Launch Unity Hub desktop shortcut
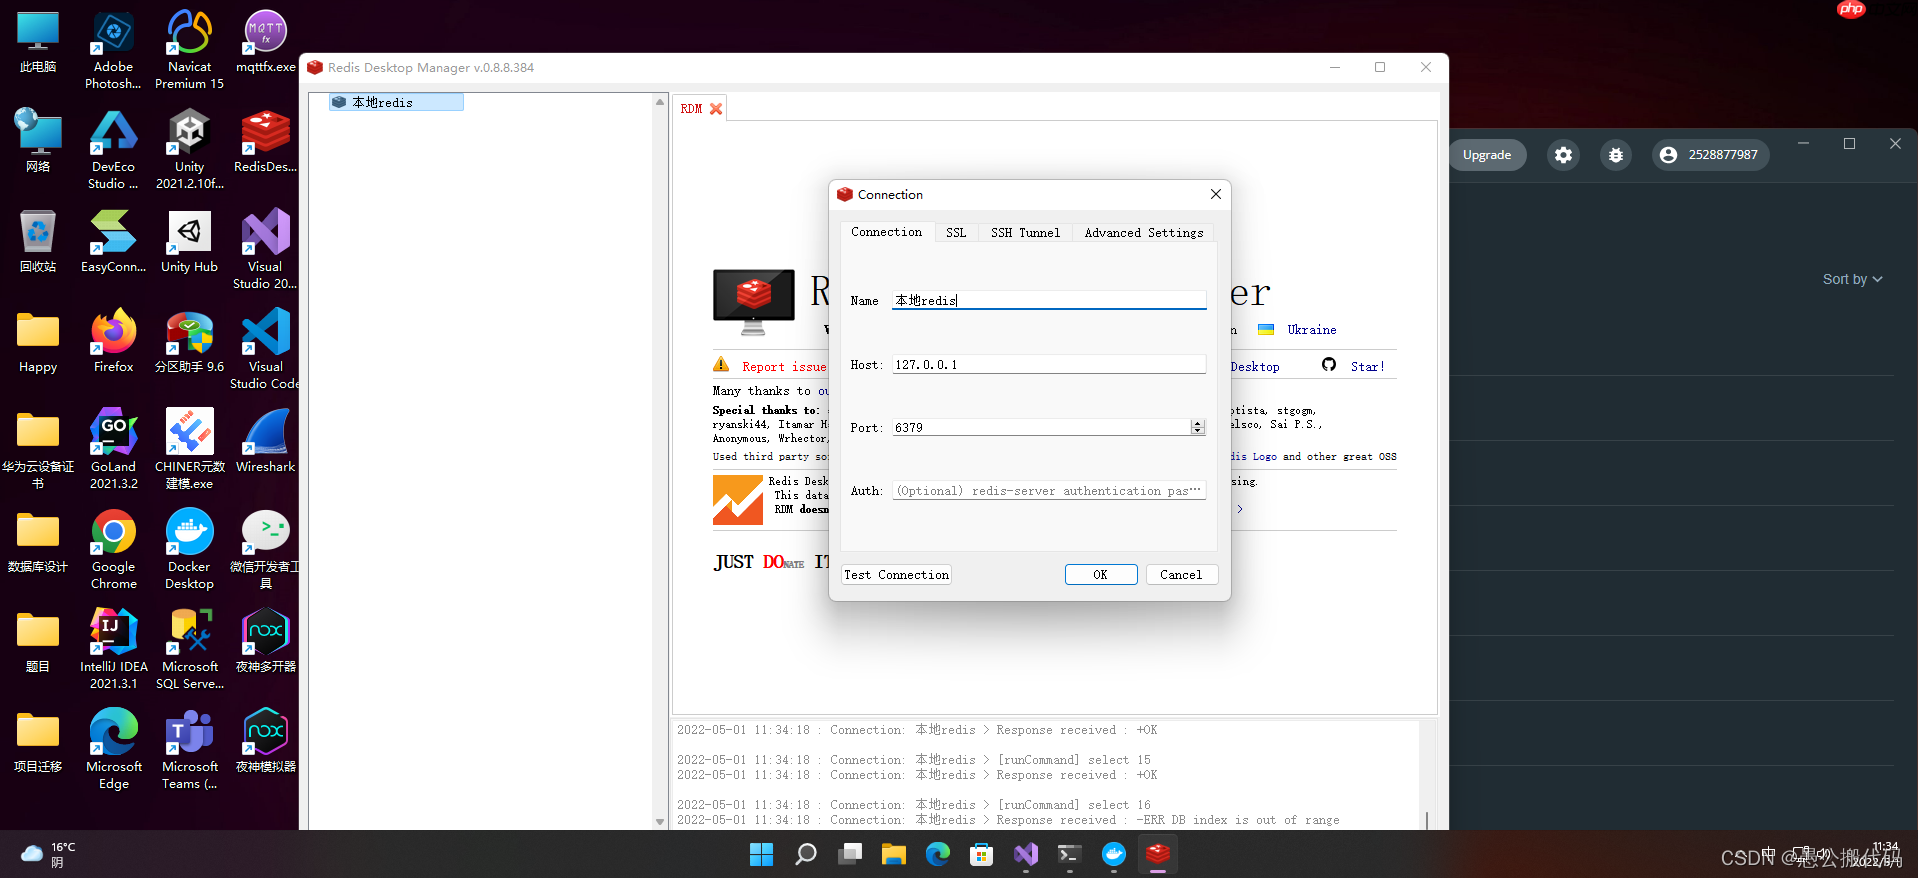 pos(189,242)
